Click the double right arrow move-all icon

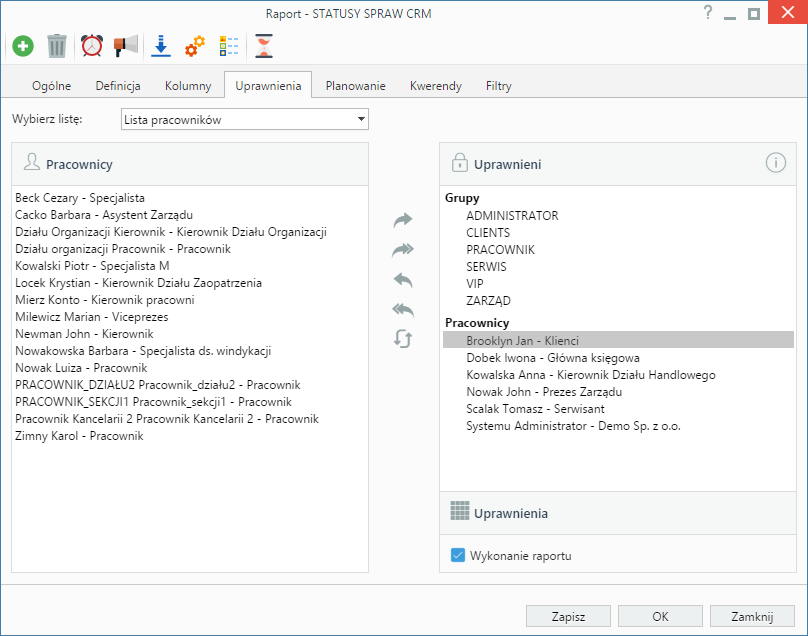[403, 250]
